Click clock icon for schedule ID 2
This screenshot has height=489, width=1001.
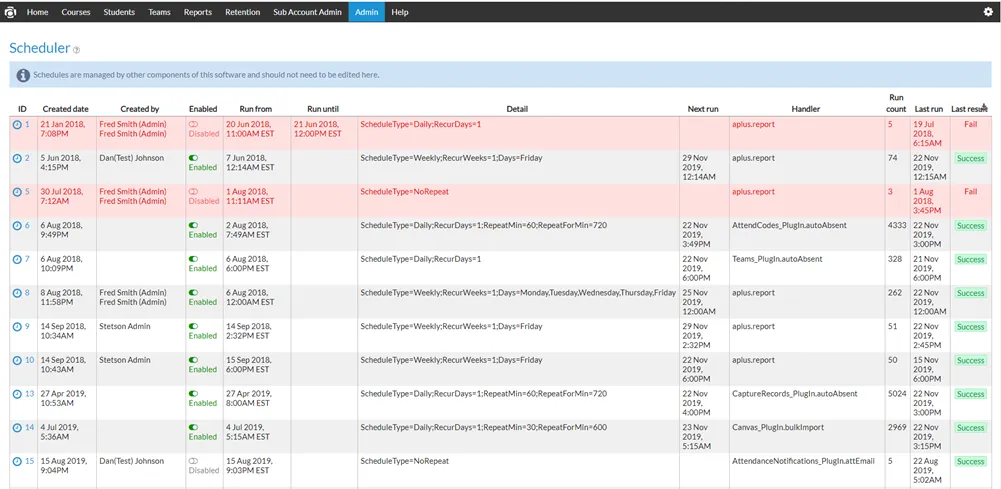point(17,158)
